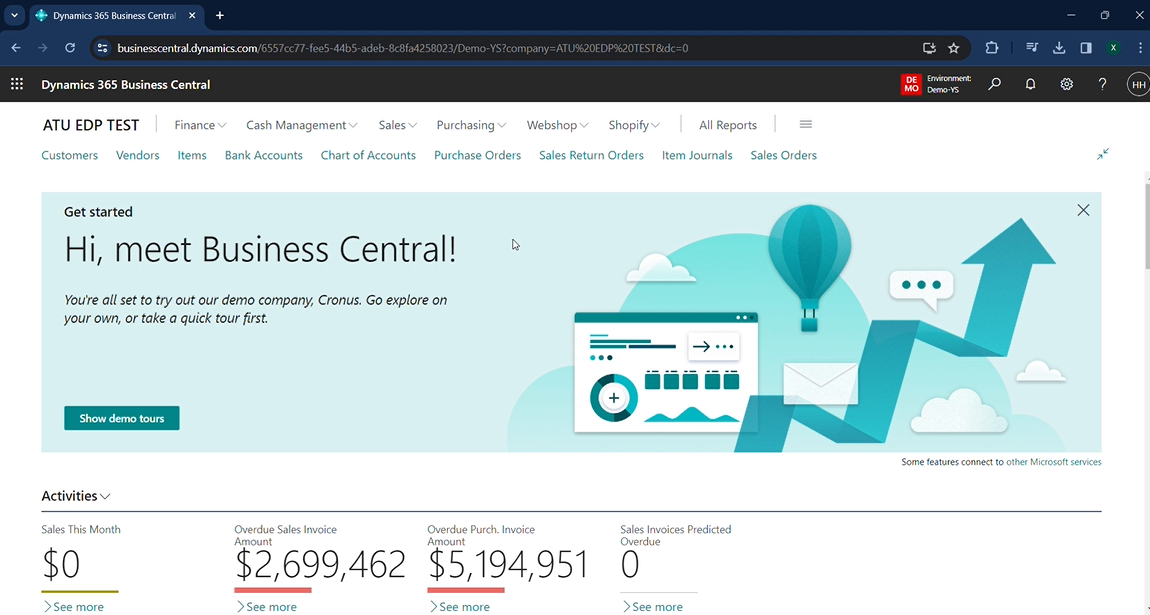Collapse the page using the shrink arrows icon

(x=1103, y=154)
